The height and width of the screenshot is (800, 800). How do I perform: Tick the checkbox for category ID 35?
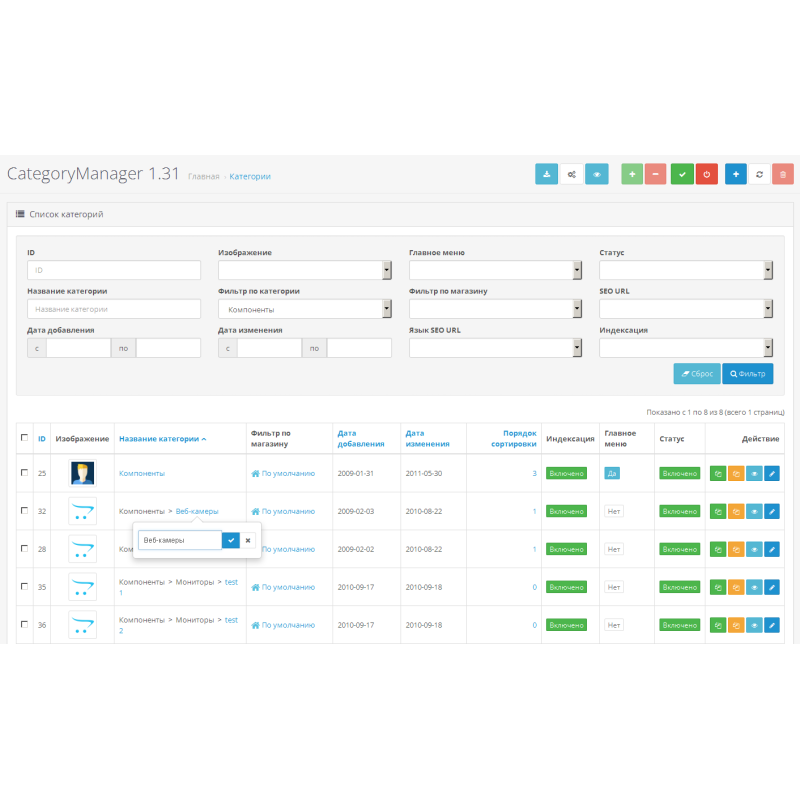pos(25,587)
